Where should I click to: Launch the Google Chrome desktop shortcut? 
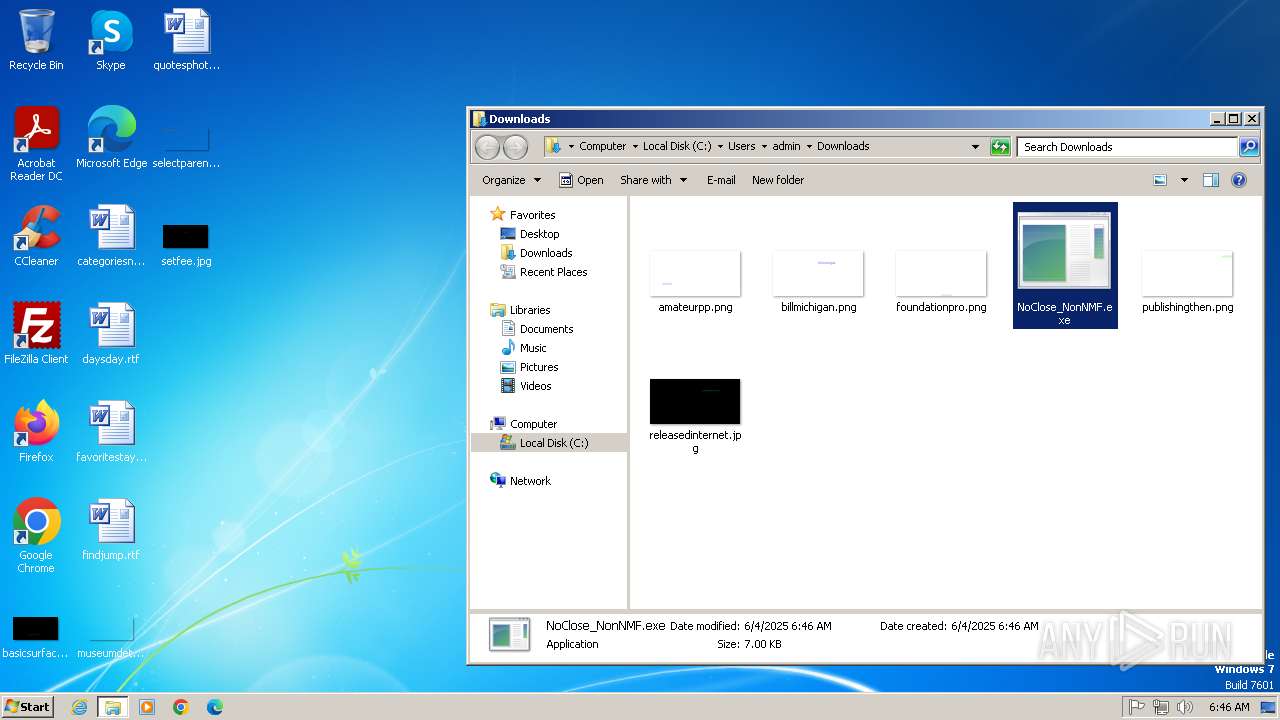(36, 535)
